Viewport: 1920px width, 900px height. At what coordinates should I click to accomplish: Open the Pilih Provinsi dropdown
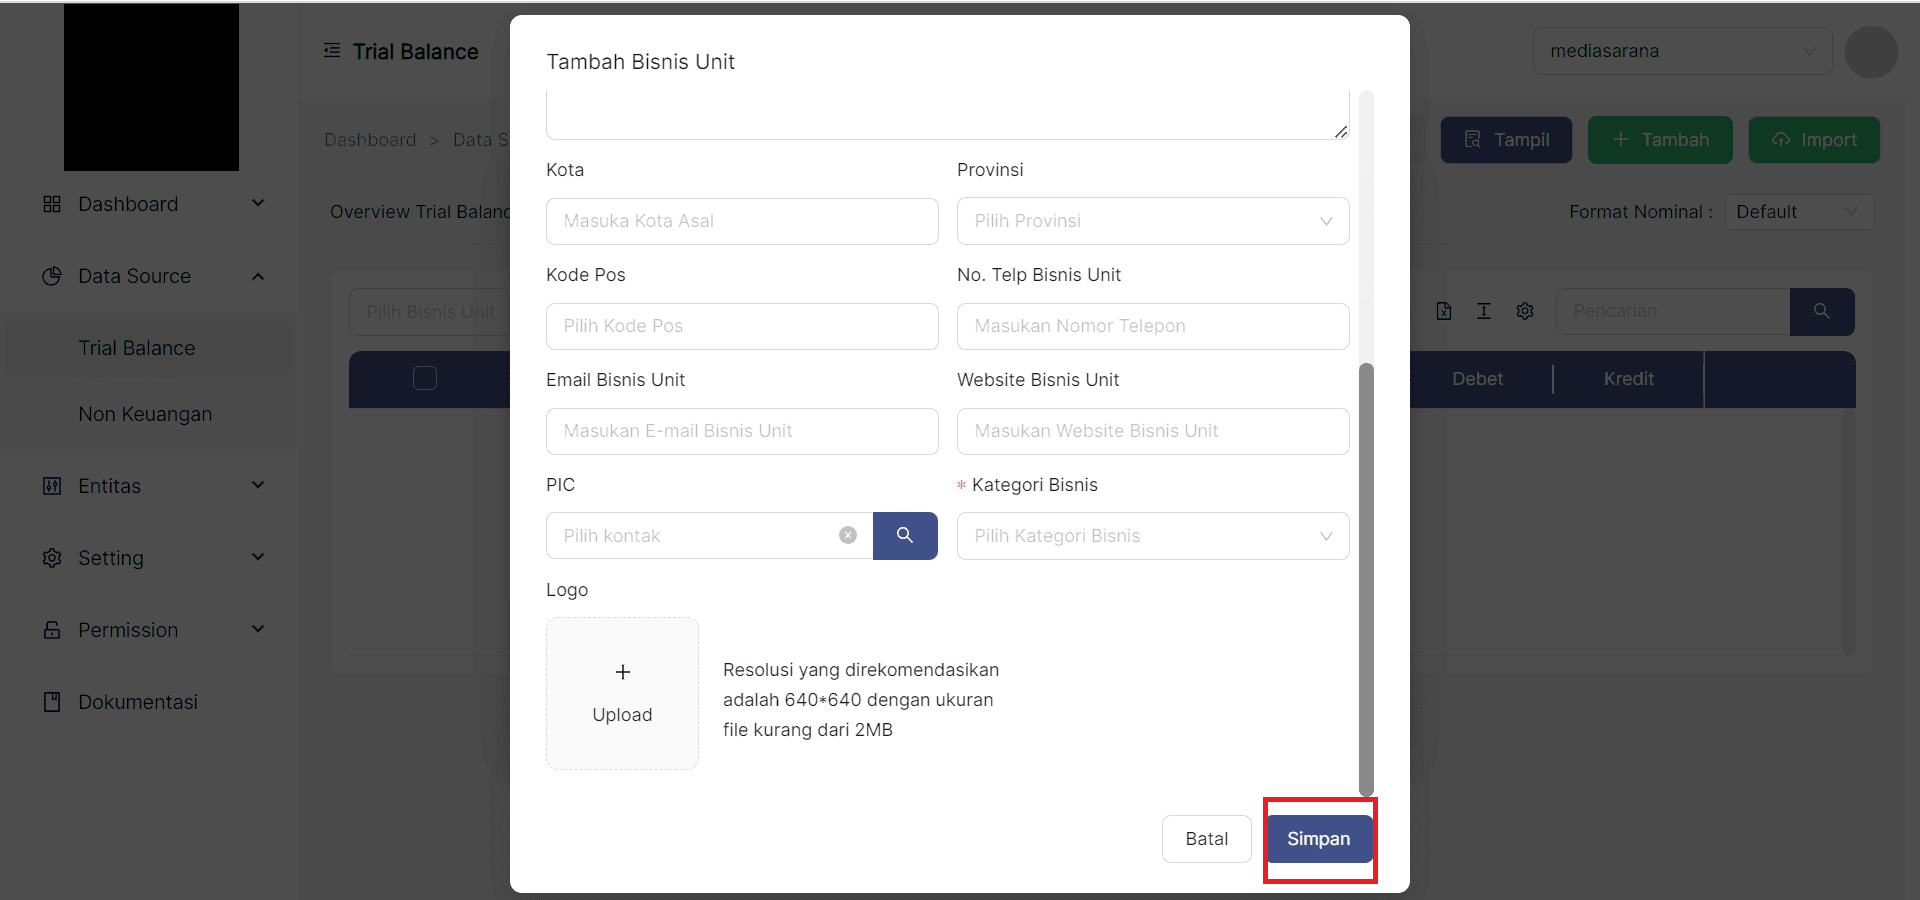click(1152, 221)
